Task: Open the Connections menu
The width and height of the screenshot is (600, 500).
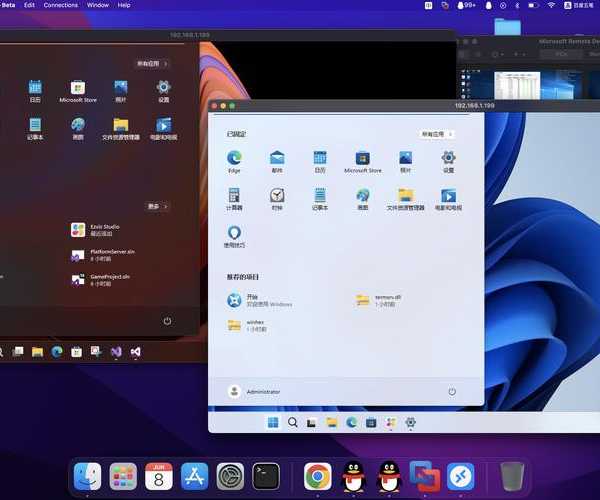Action: point(60,5)
